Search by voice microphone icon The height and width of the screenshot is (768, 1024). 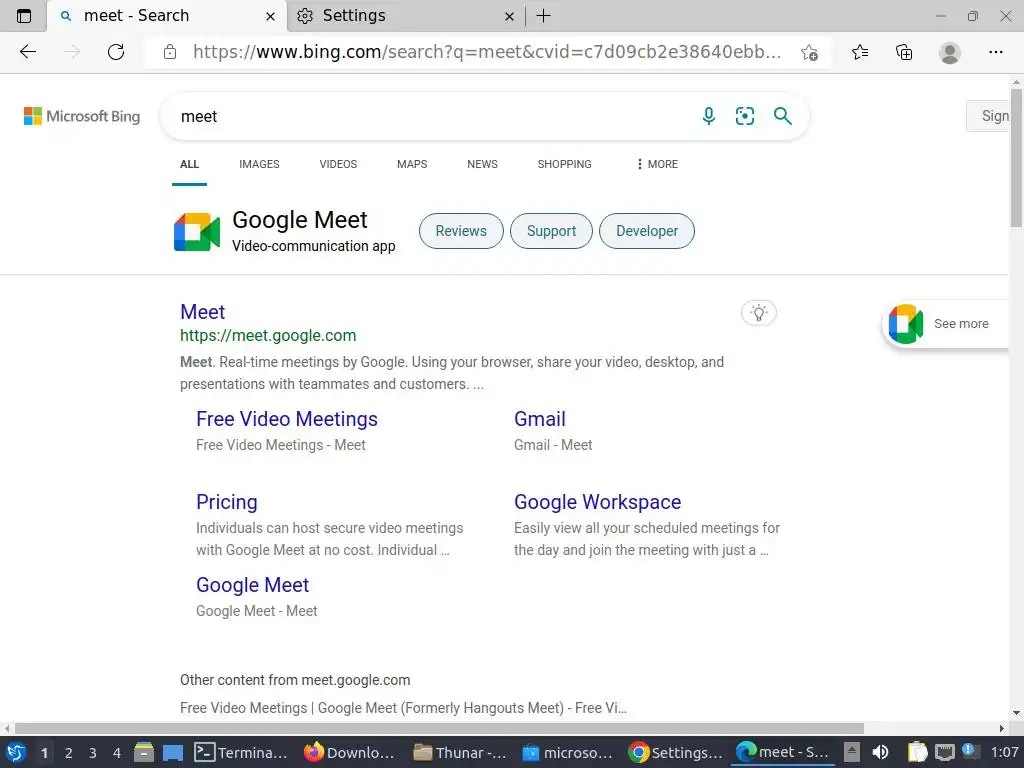coord(709,116)
